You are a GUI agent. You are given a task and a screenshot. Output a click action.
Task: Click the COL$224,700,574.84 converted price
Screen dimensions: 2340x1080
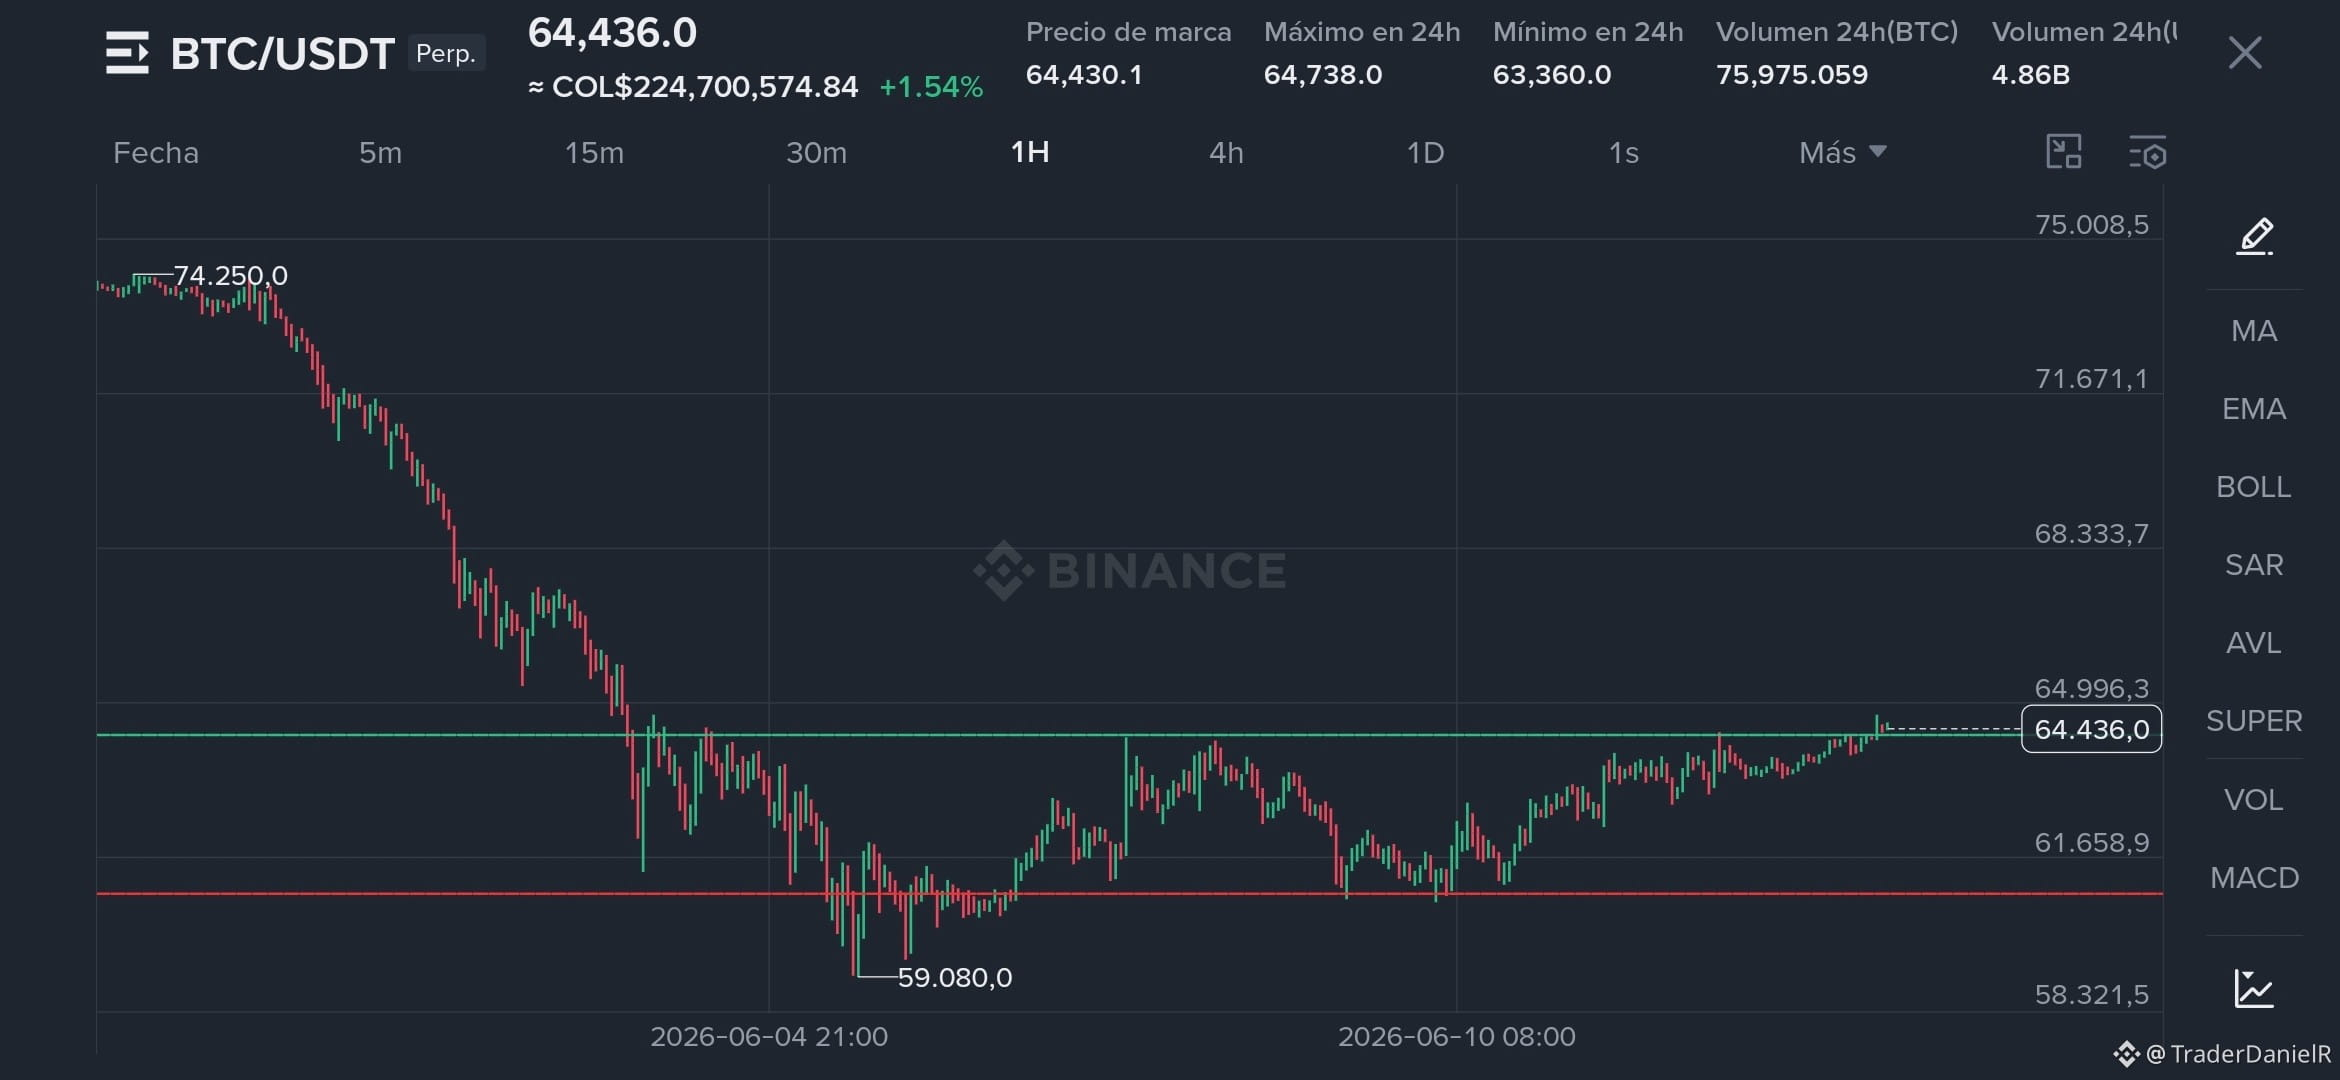(x=693, y=87)
